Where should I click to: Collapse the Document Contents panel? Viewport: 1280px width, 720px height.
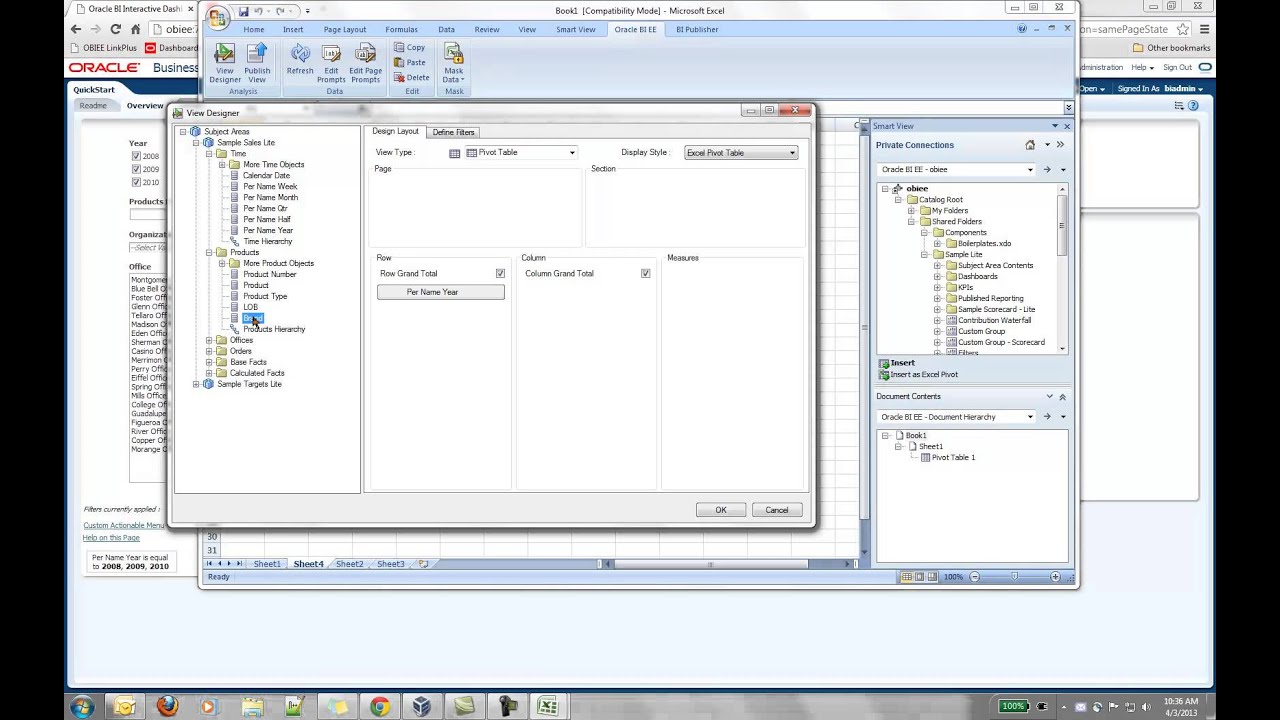tap(1062, 397)
